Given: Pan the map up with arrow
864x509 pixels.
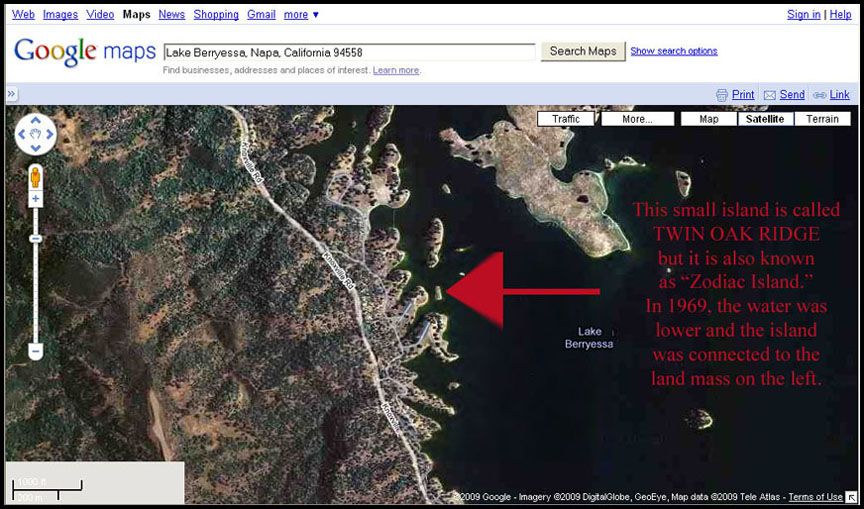Looking at the screenshot, I should coord(36,121).
